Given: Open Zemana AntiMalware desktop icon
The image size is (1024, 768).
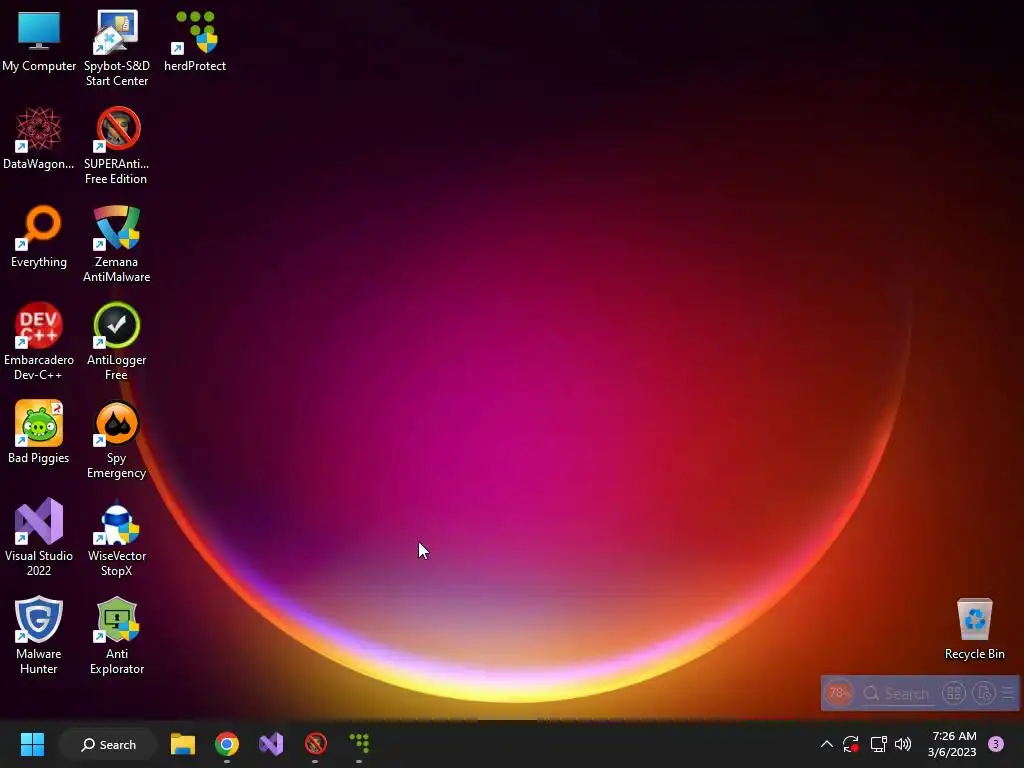Looking at the screenshot, I should point(117,244).
